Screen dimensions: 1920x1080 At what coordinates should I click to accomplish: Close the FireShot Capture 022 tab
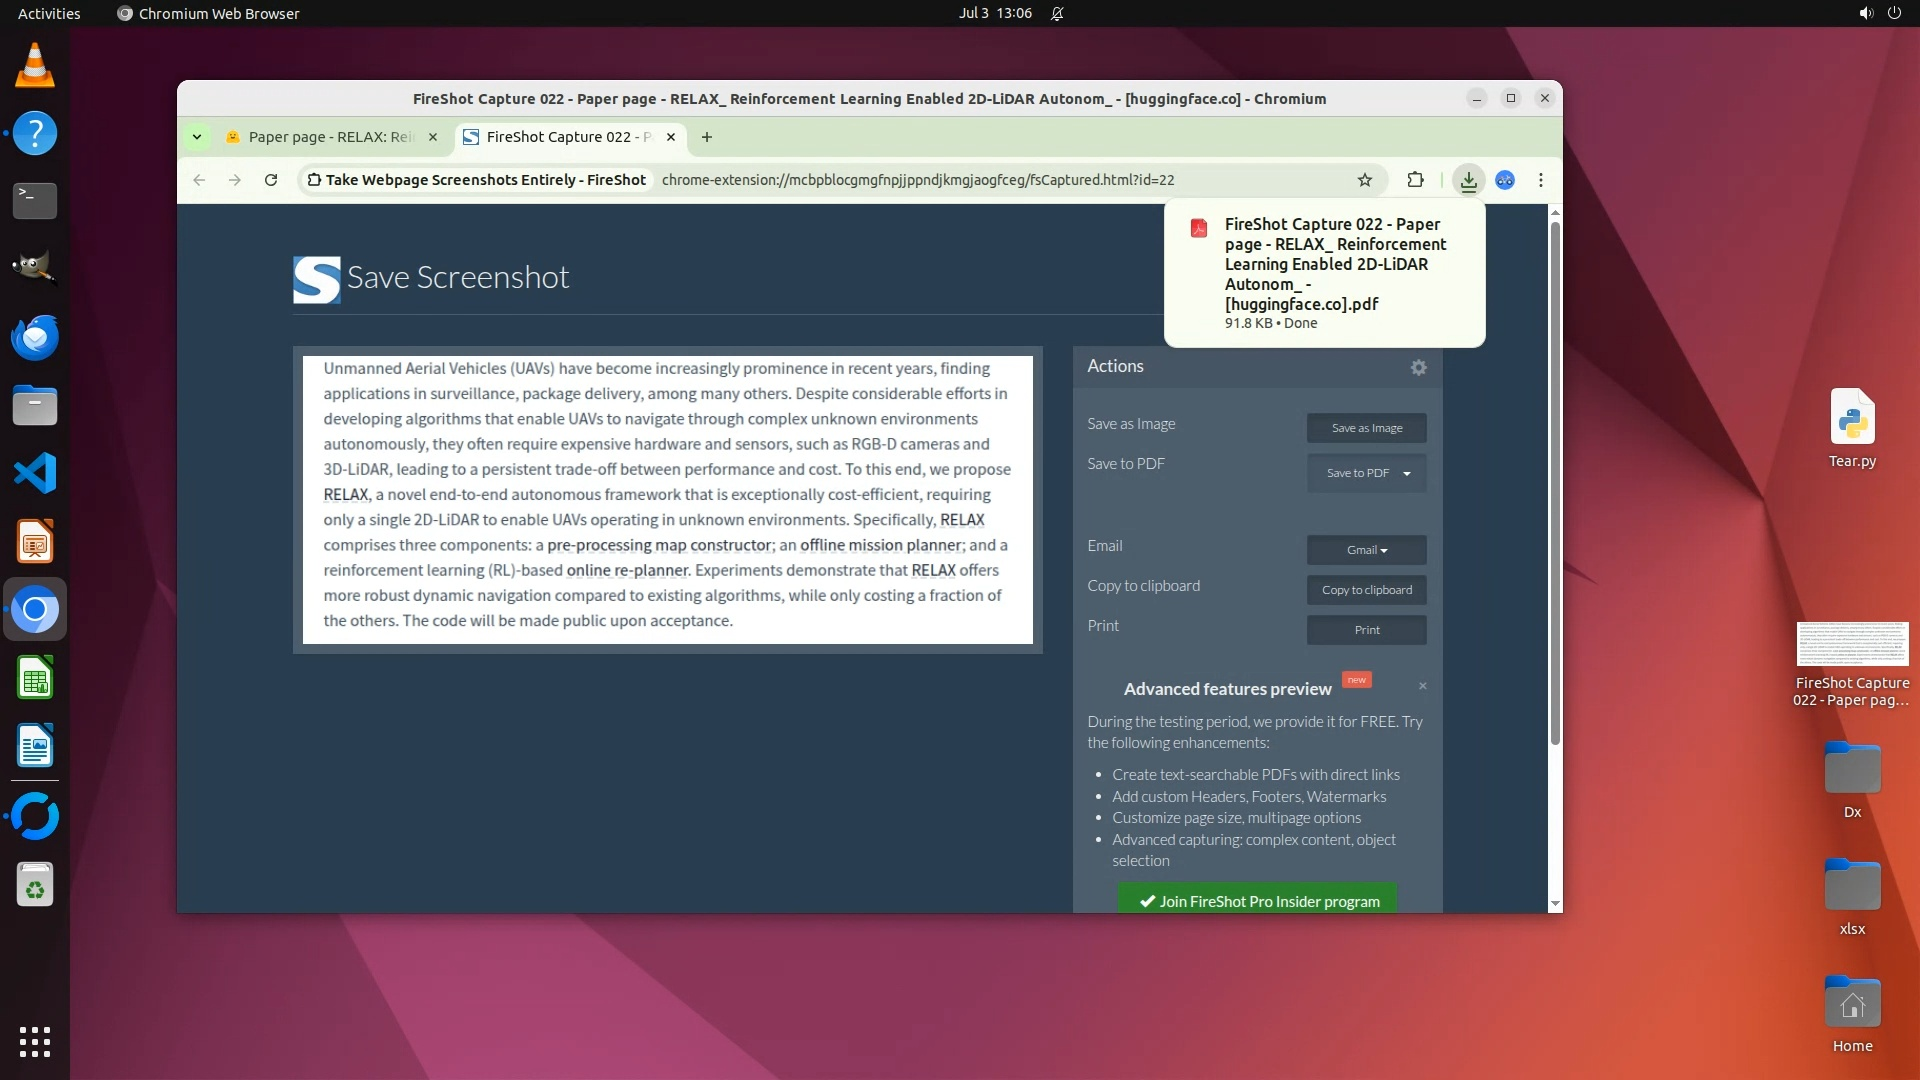(x=671, y=137)
